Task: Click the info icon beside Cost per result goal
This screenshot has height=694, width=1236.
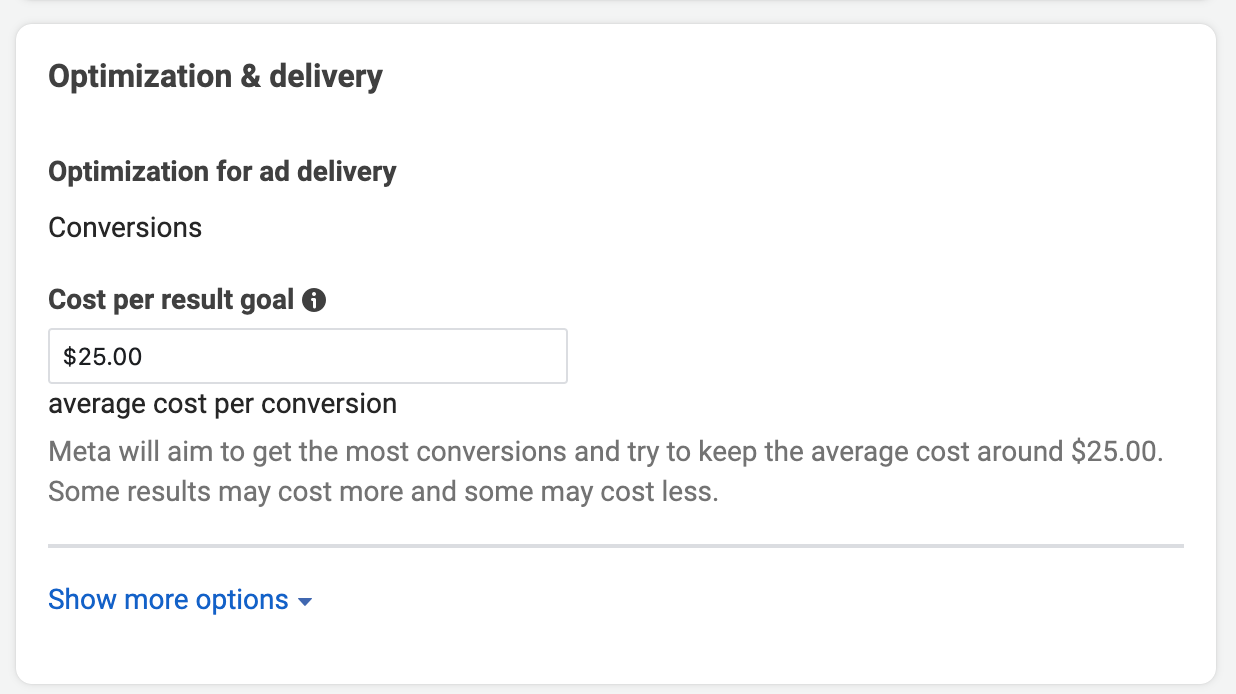Action: pyautogui.click(x=314, y=299)
